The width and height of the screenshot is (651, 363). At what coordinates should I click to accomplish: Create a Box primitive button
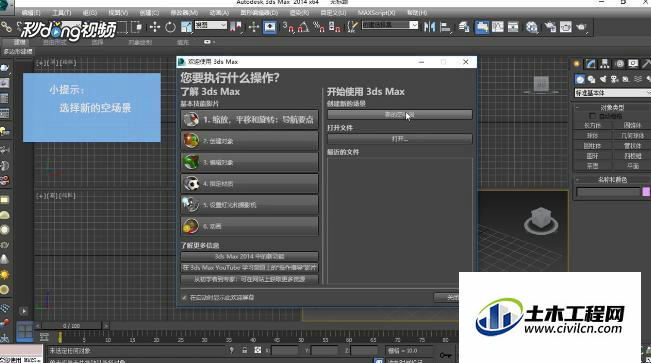(x=592, y=125)
